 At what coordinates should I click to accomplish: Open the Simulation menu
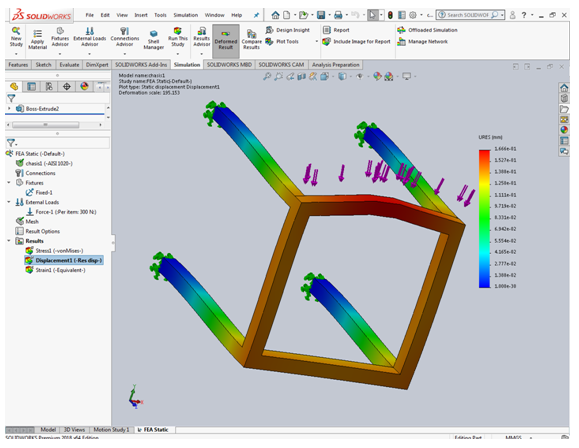[x=186, y=15]
